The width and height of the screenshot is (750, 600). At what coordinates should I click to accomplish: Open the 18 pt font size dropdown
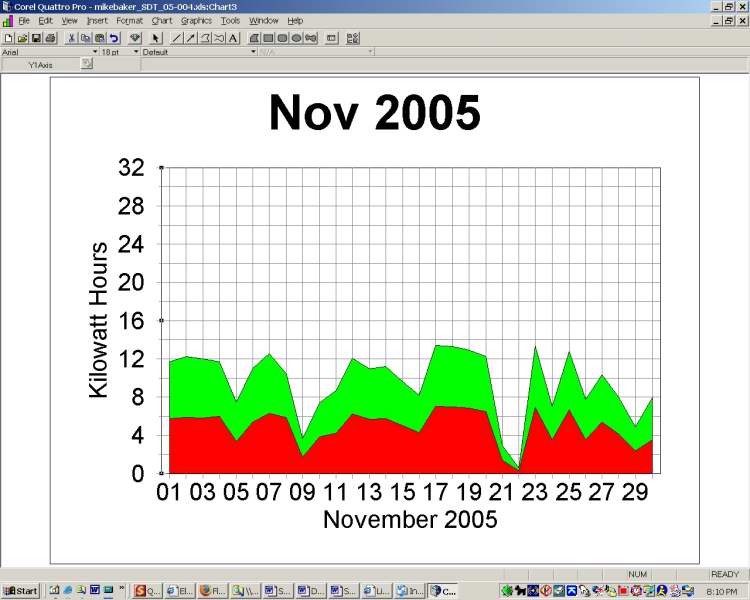pyautogui.click(x=134, y=51)
